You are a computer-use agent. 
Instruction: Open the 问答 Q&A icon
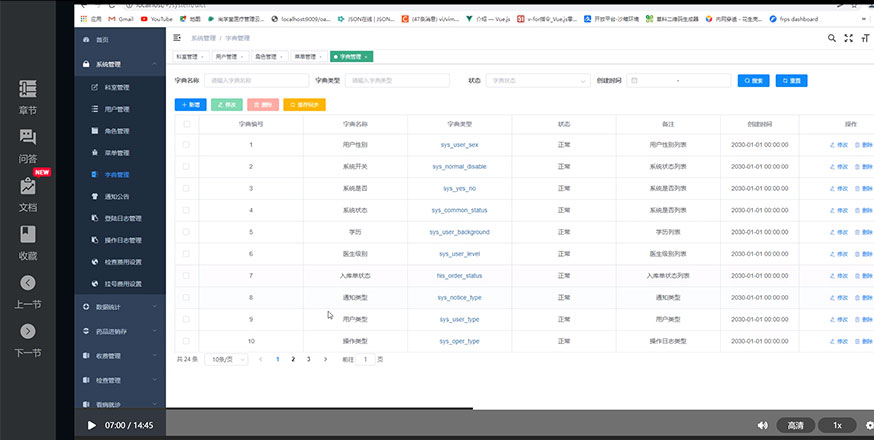(x=28, y=137)
